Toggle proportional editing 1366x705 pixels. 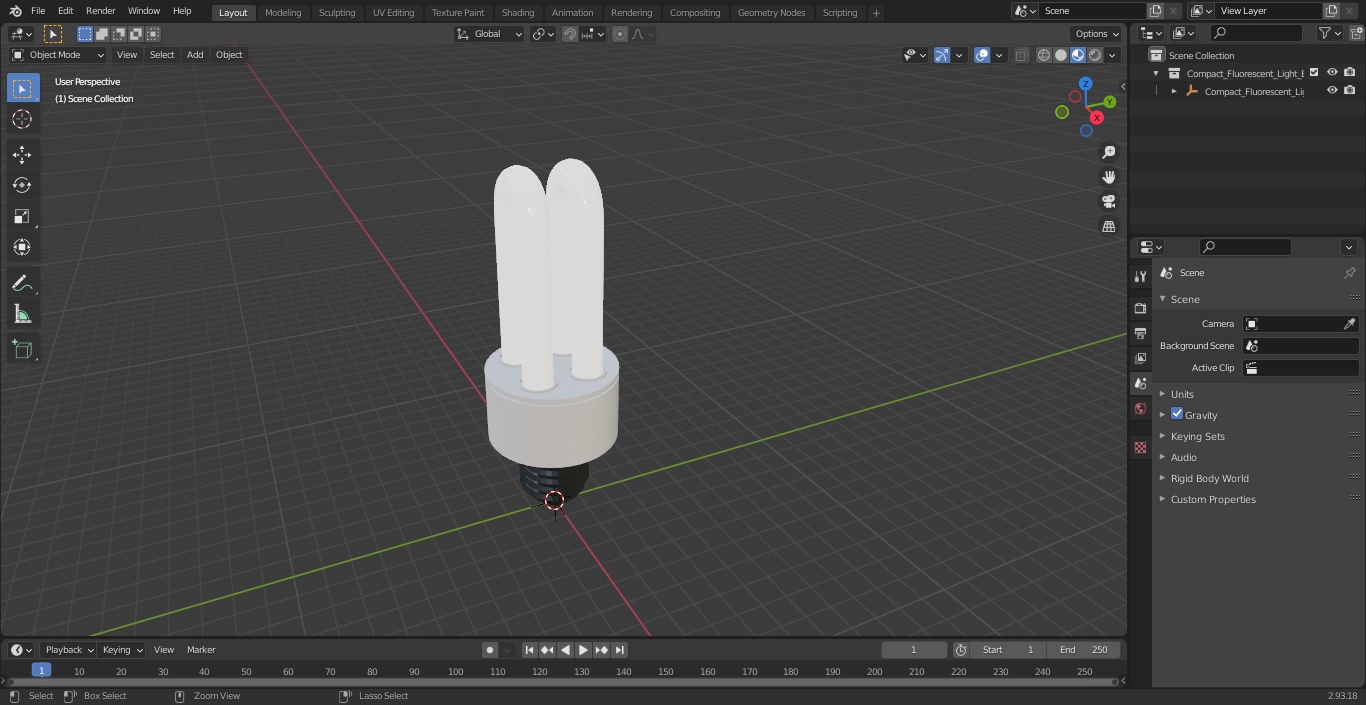pyautogui.click(x=620, y=34)
